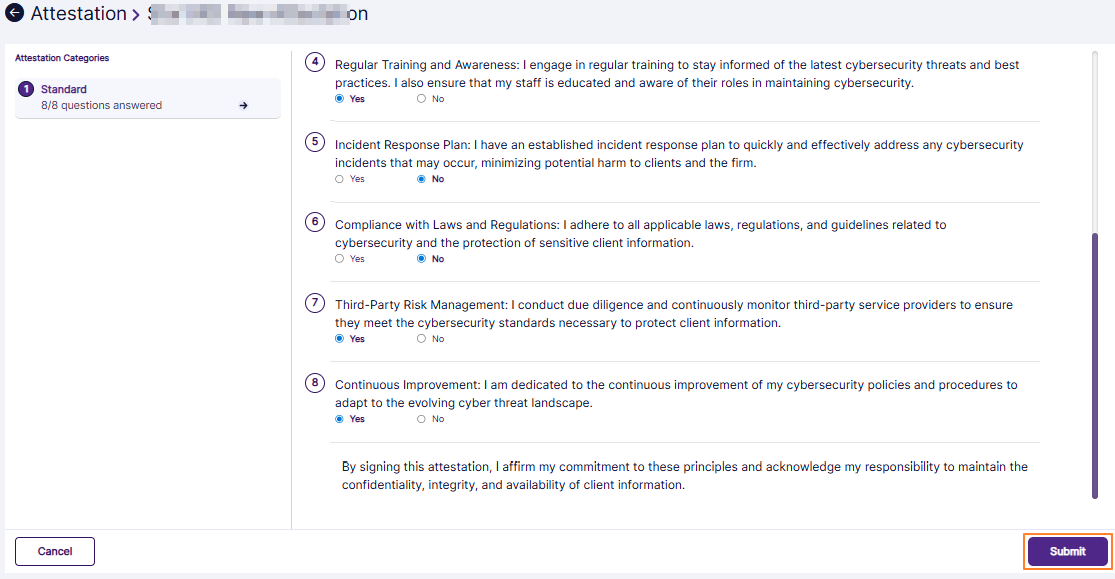The width and height of the screenshot is (1115, 579).
Task: Click the question 5 number circle
Action: (x=315, y=145)
